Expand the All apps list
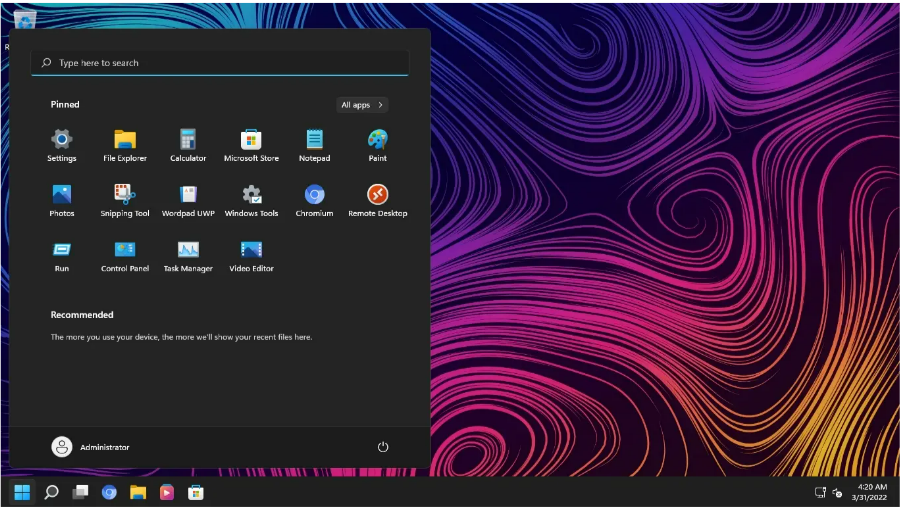901x507 pixels. point(362,105)
